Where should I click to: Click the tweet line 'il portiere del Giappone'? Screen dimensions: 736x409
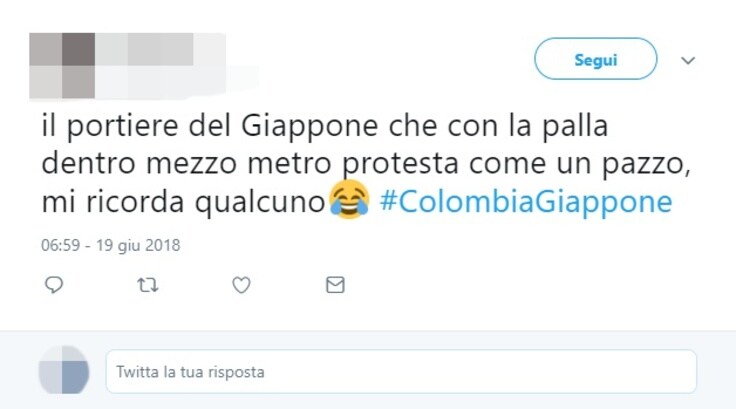[x=209, y=126]
